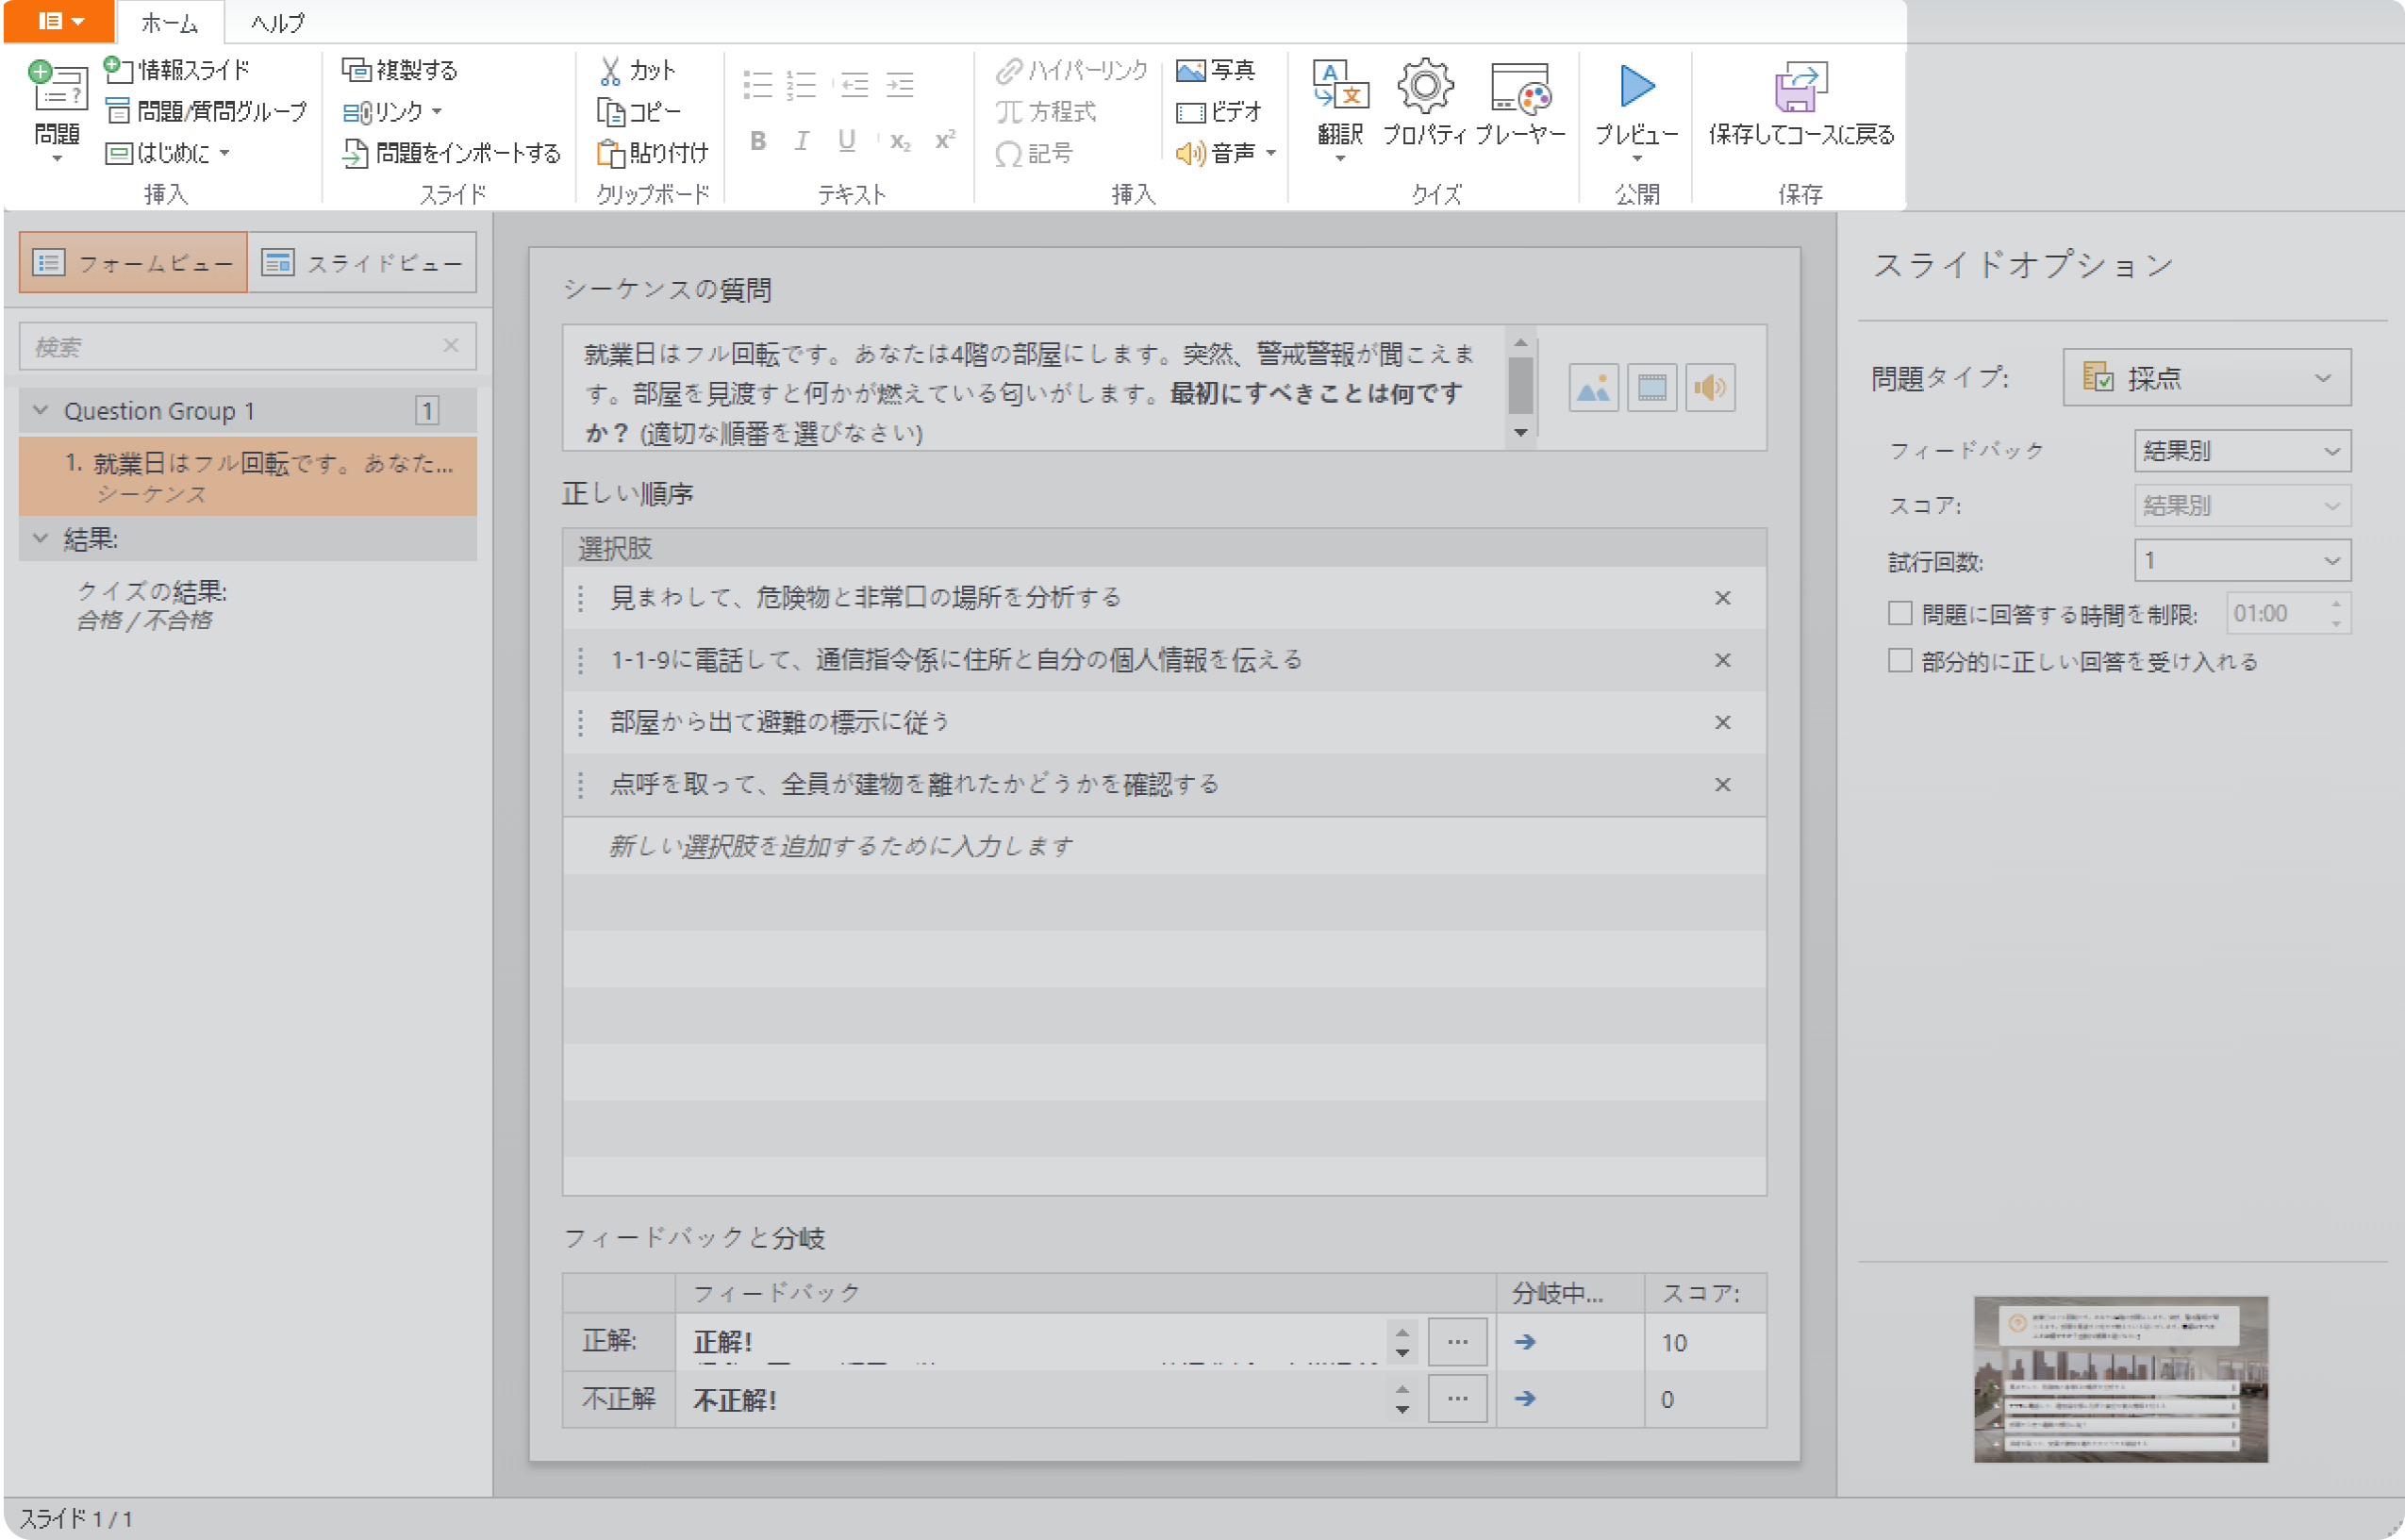Open the Properties (プロパティ) gear icon

1424,88
